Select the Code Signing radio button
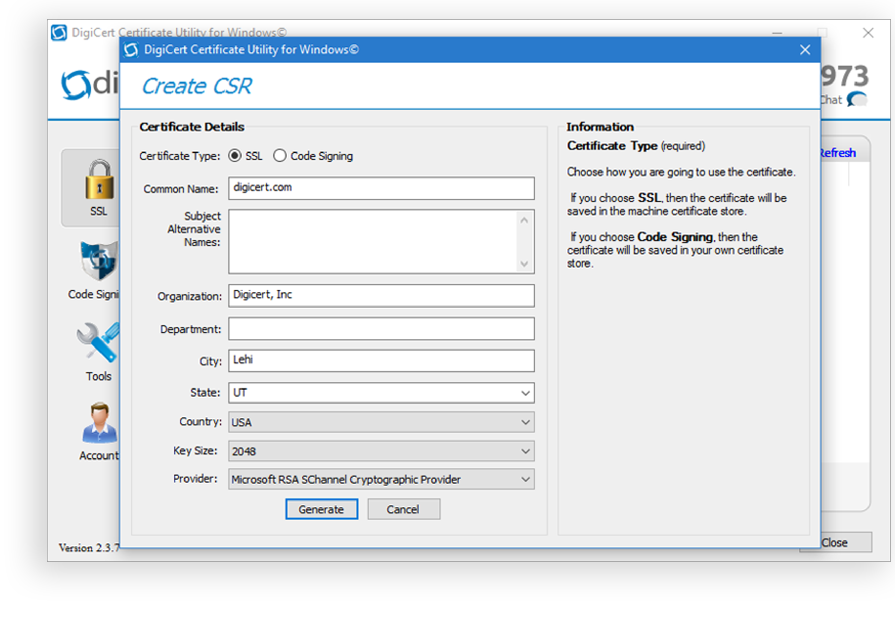Screen dimensions: 895x628 (280, 156)
